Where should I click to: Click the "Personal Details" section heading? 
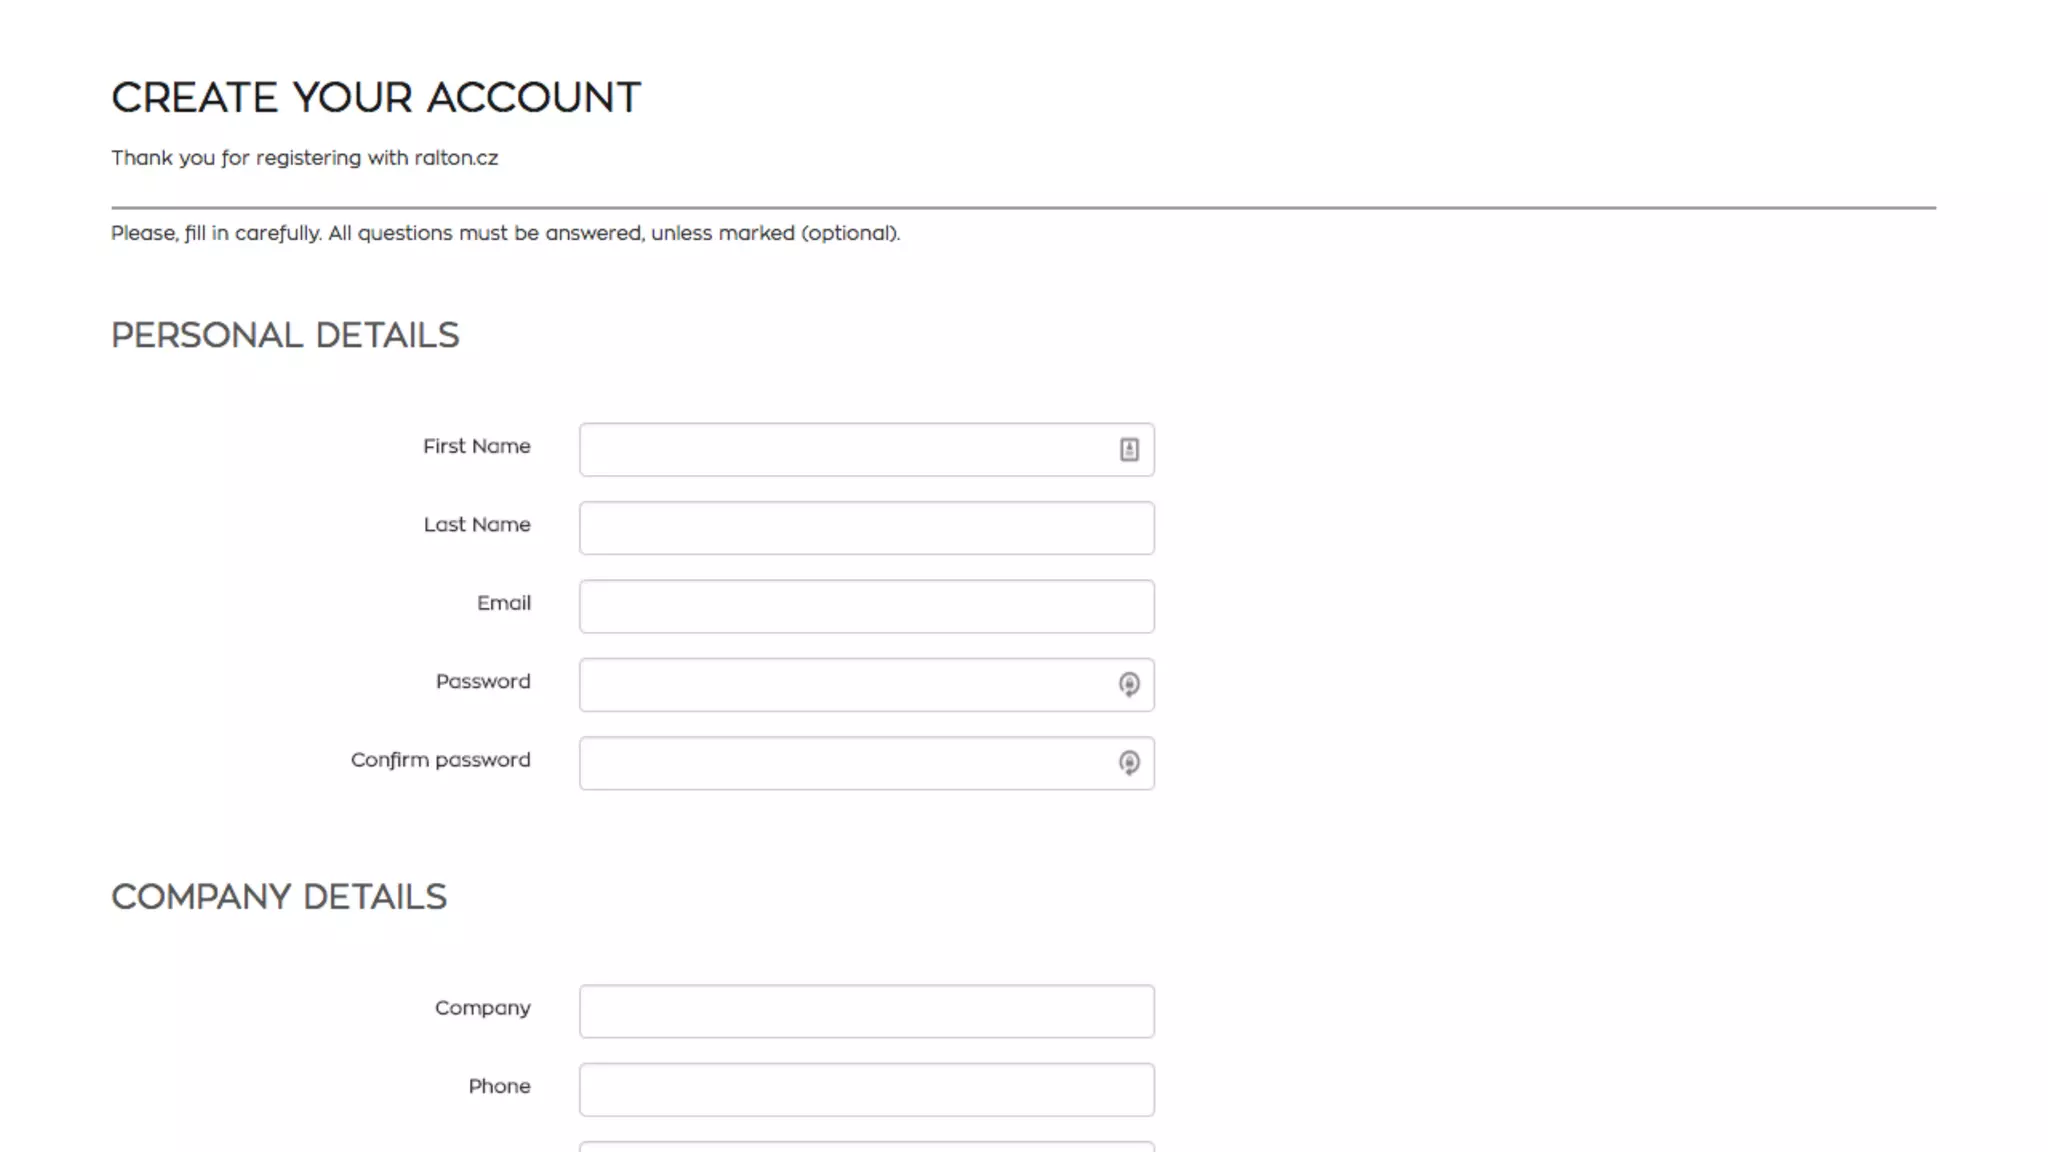(x=285, y=335)
